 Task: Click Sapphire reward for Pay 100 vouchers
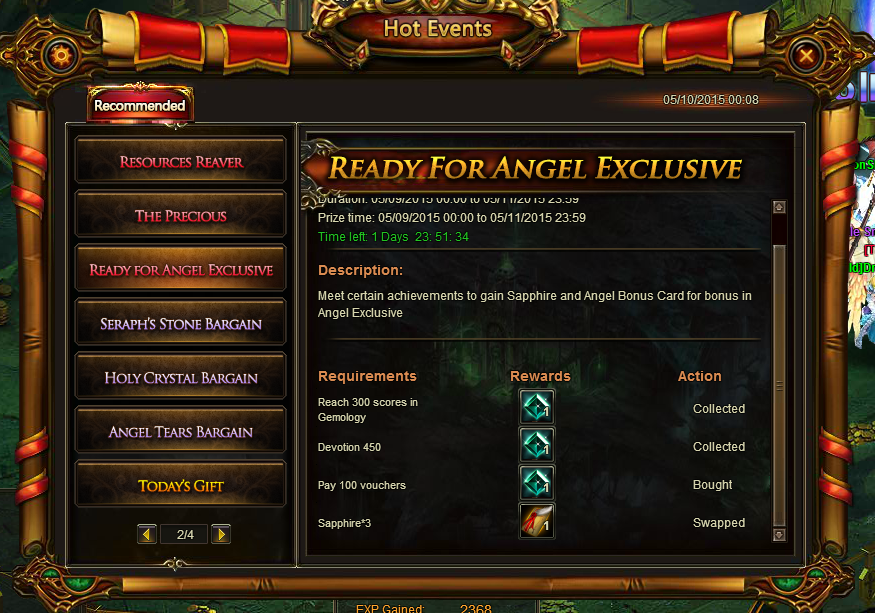[x=537, y=482]
